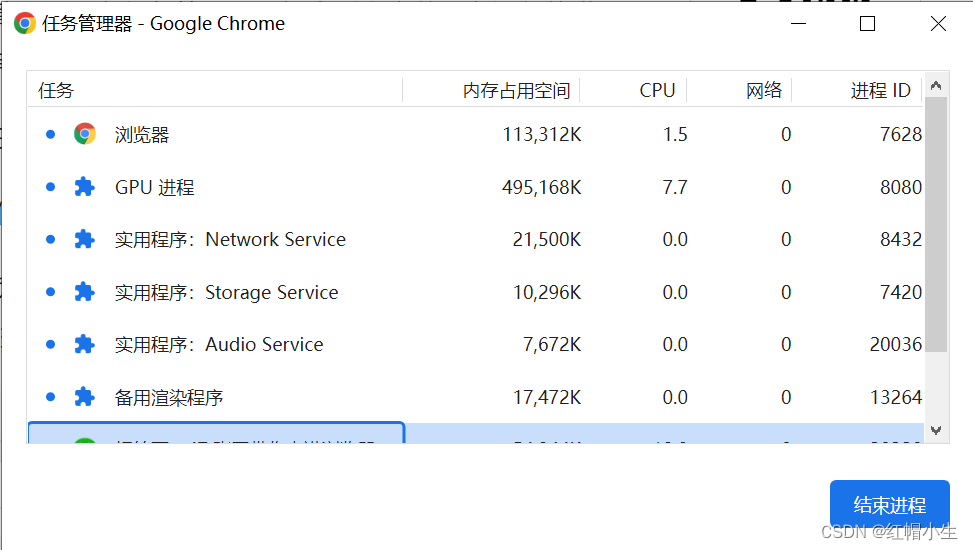Click the puzzle icon beside Network Service

pos(84,240)
